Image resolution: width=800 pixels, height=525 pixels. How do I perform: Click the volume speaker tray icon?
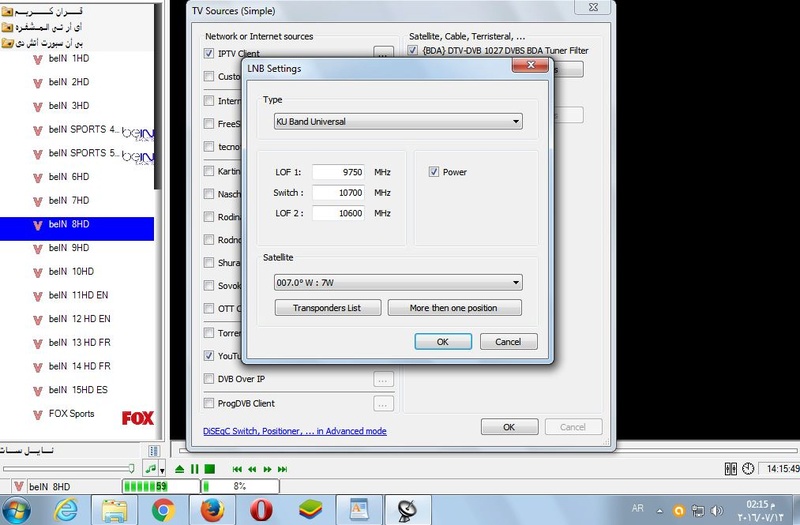[717, 510]
